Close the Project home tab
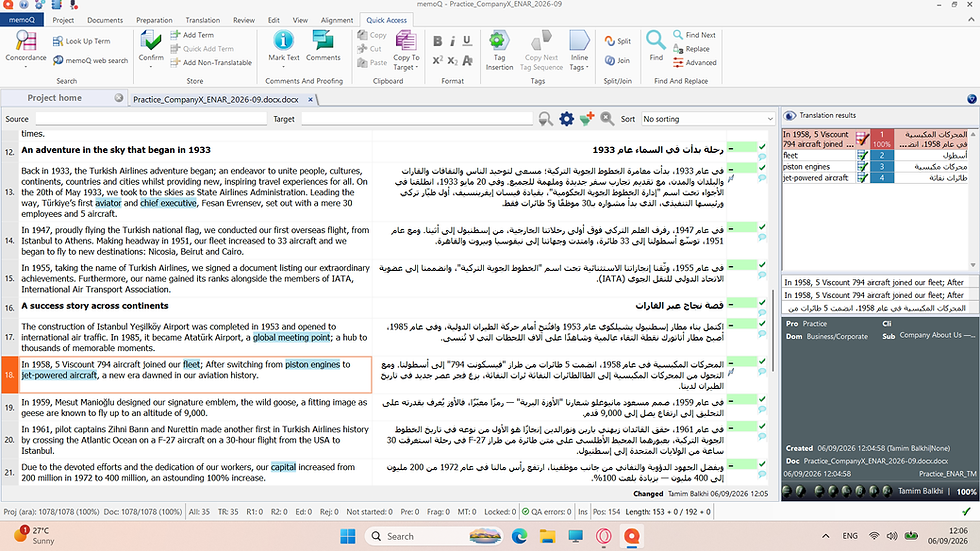 point(119,98)
